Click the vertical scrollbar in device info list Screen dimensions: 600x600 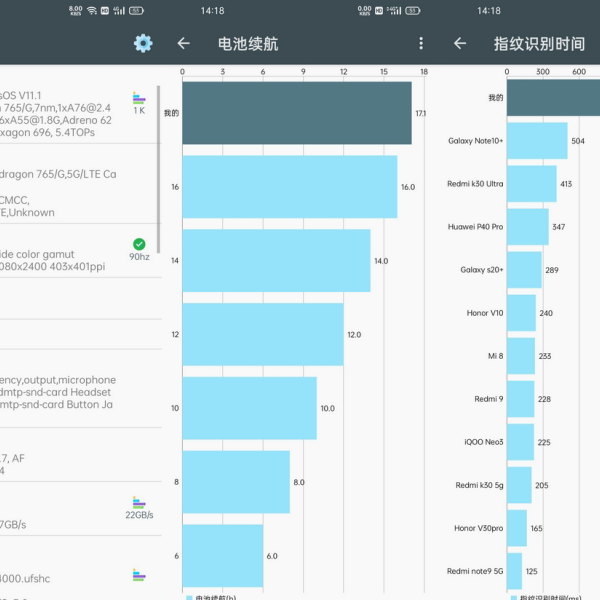[158, 169]
